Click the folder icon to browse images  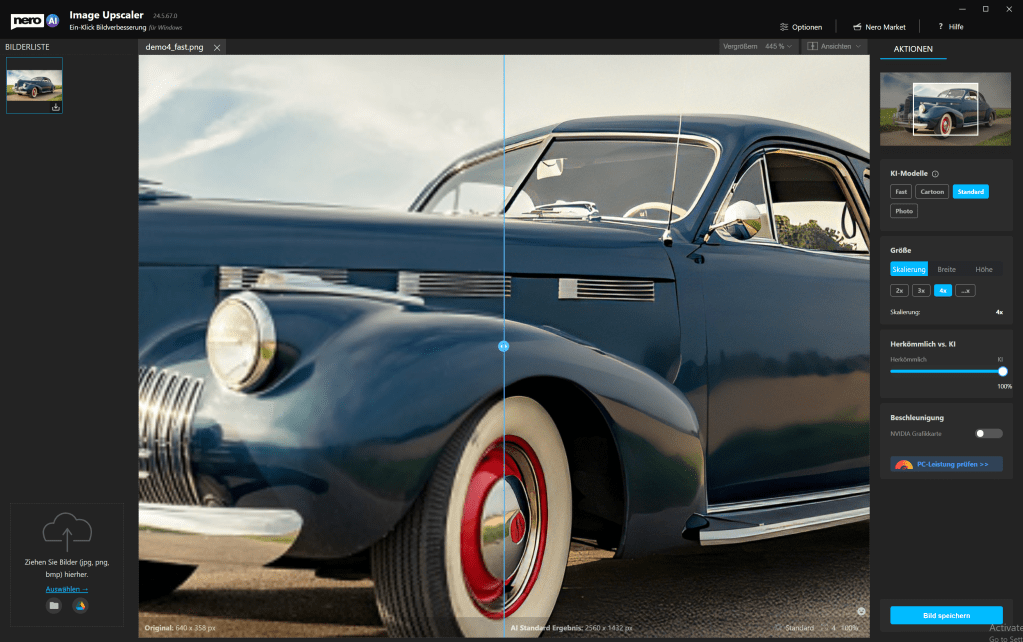point(53,606)
